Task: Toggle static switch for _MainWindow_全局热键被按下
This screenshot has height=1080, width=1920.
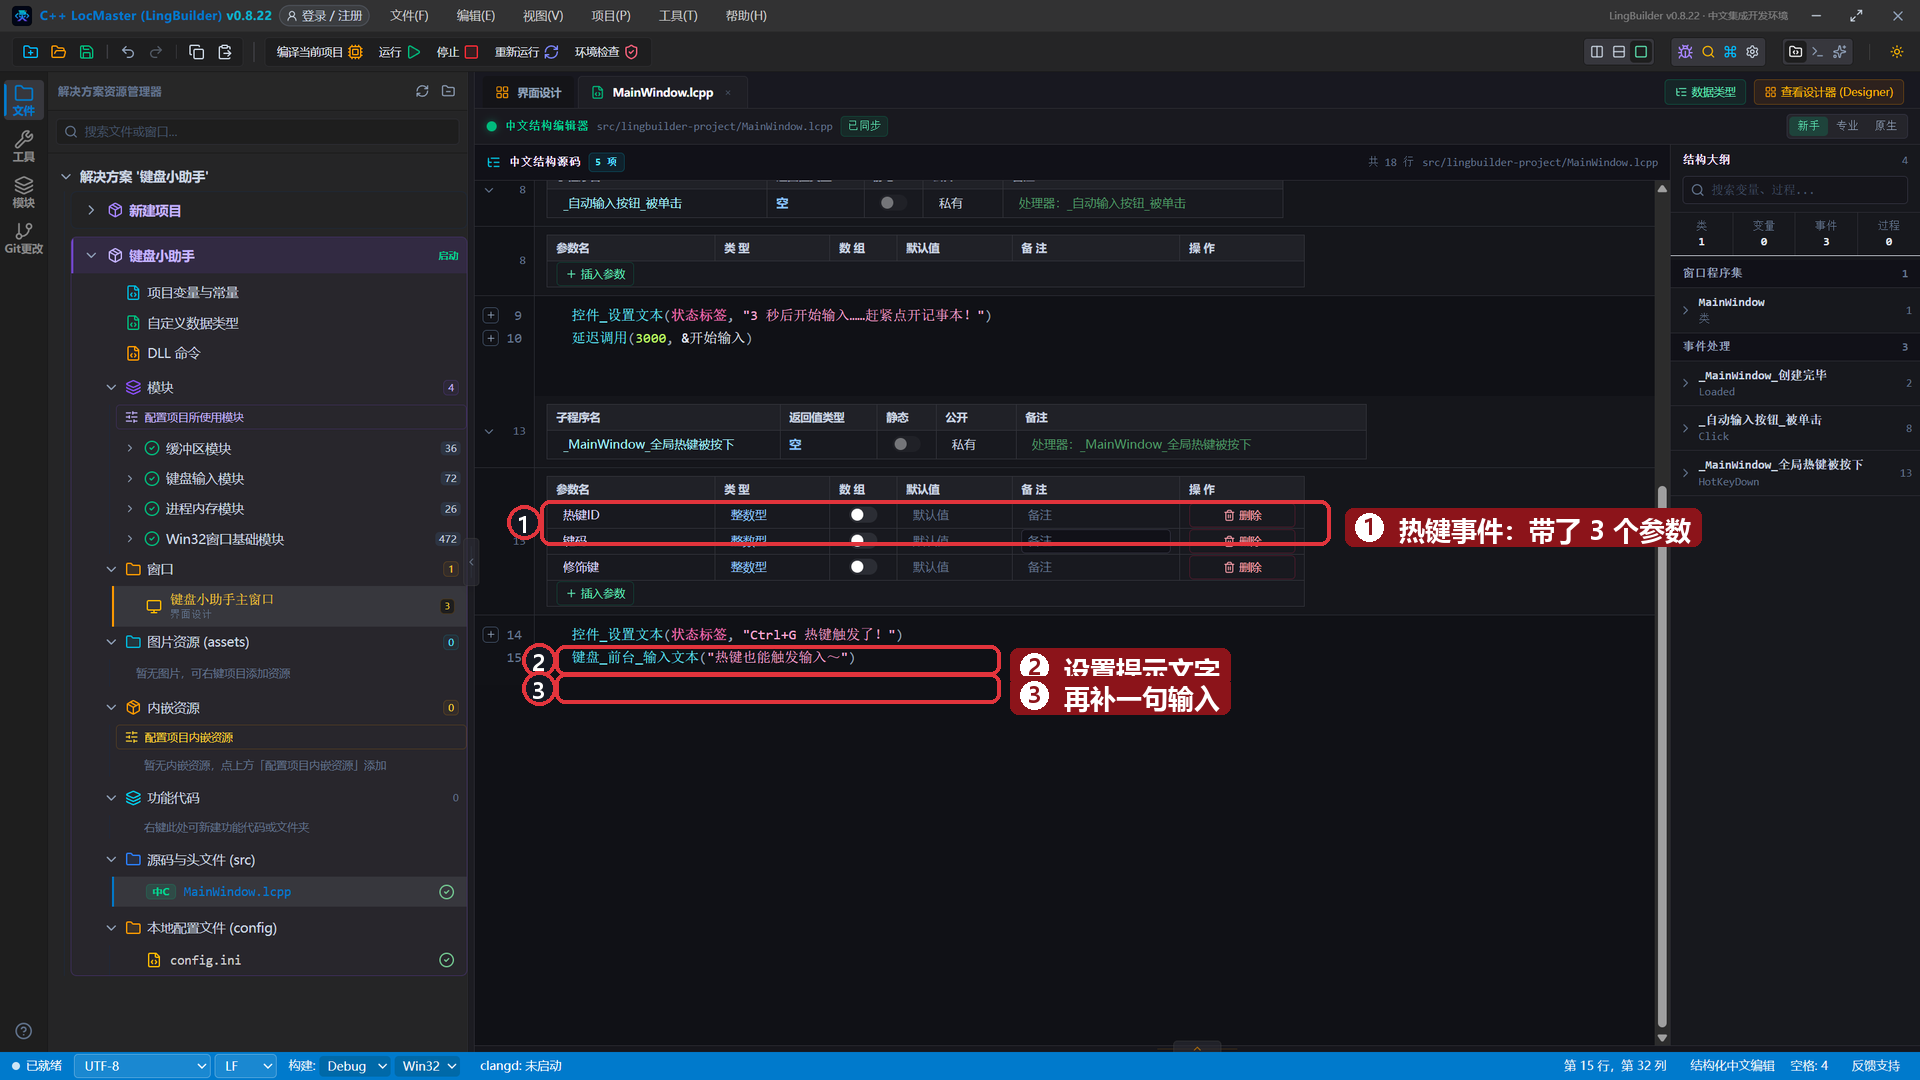Action: [906, 444]
